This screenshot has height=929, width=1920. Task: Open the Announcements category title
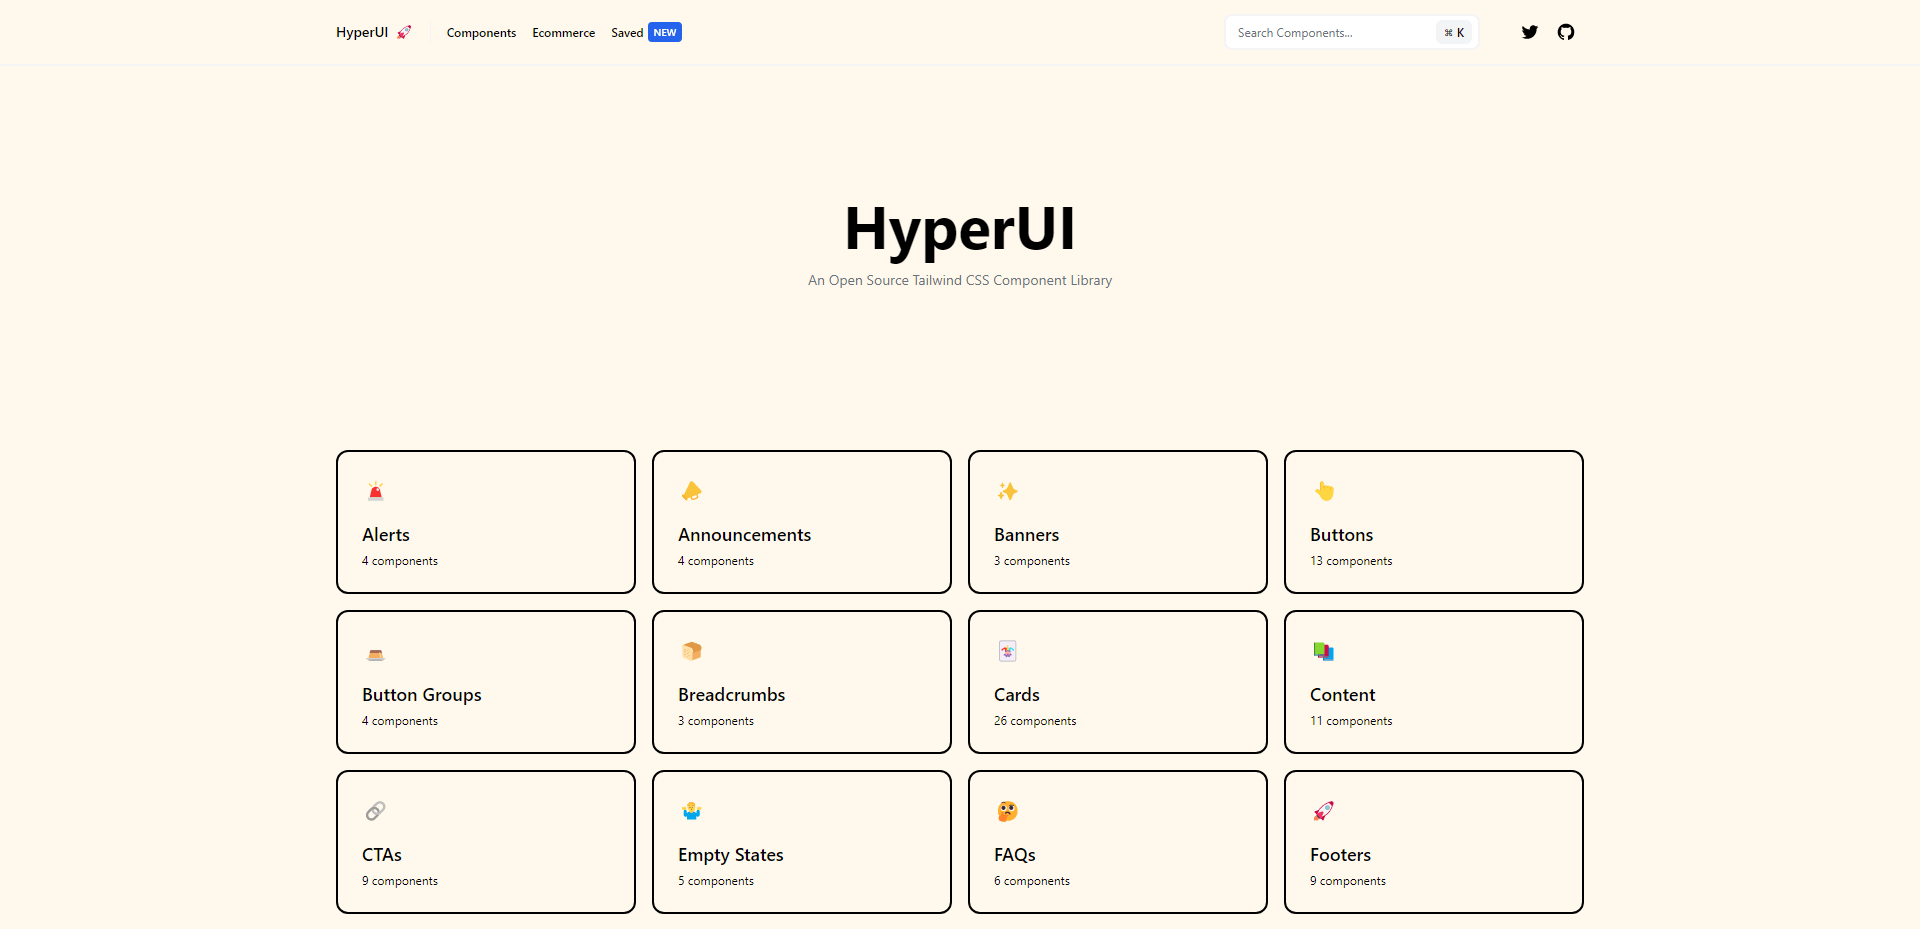[x=744, y=535]
